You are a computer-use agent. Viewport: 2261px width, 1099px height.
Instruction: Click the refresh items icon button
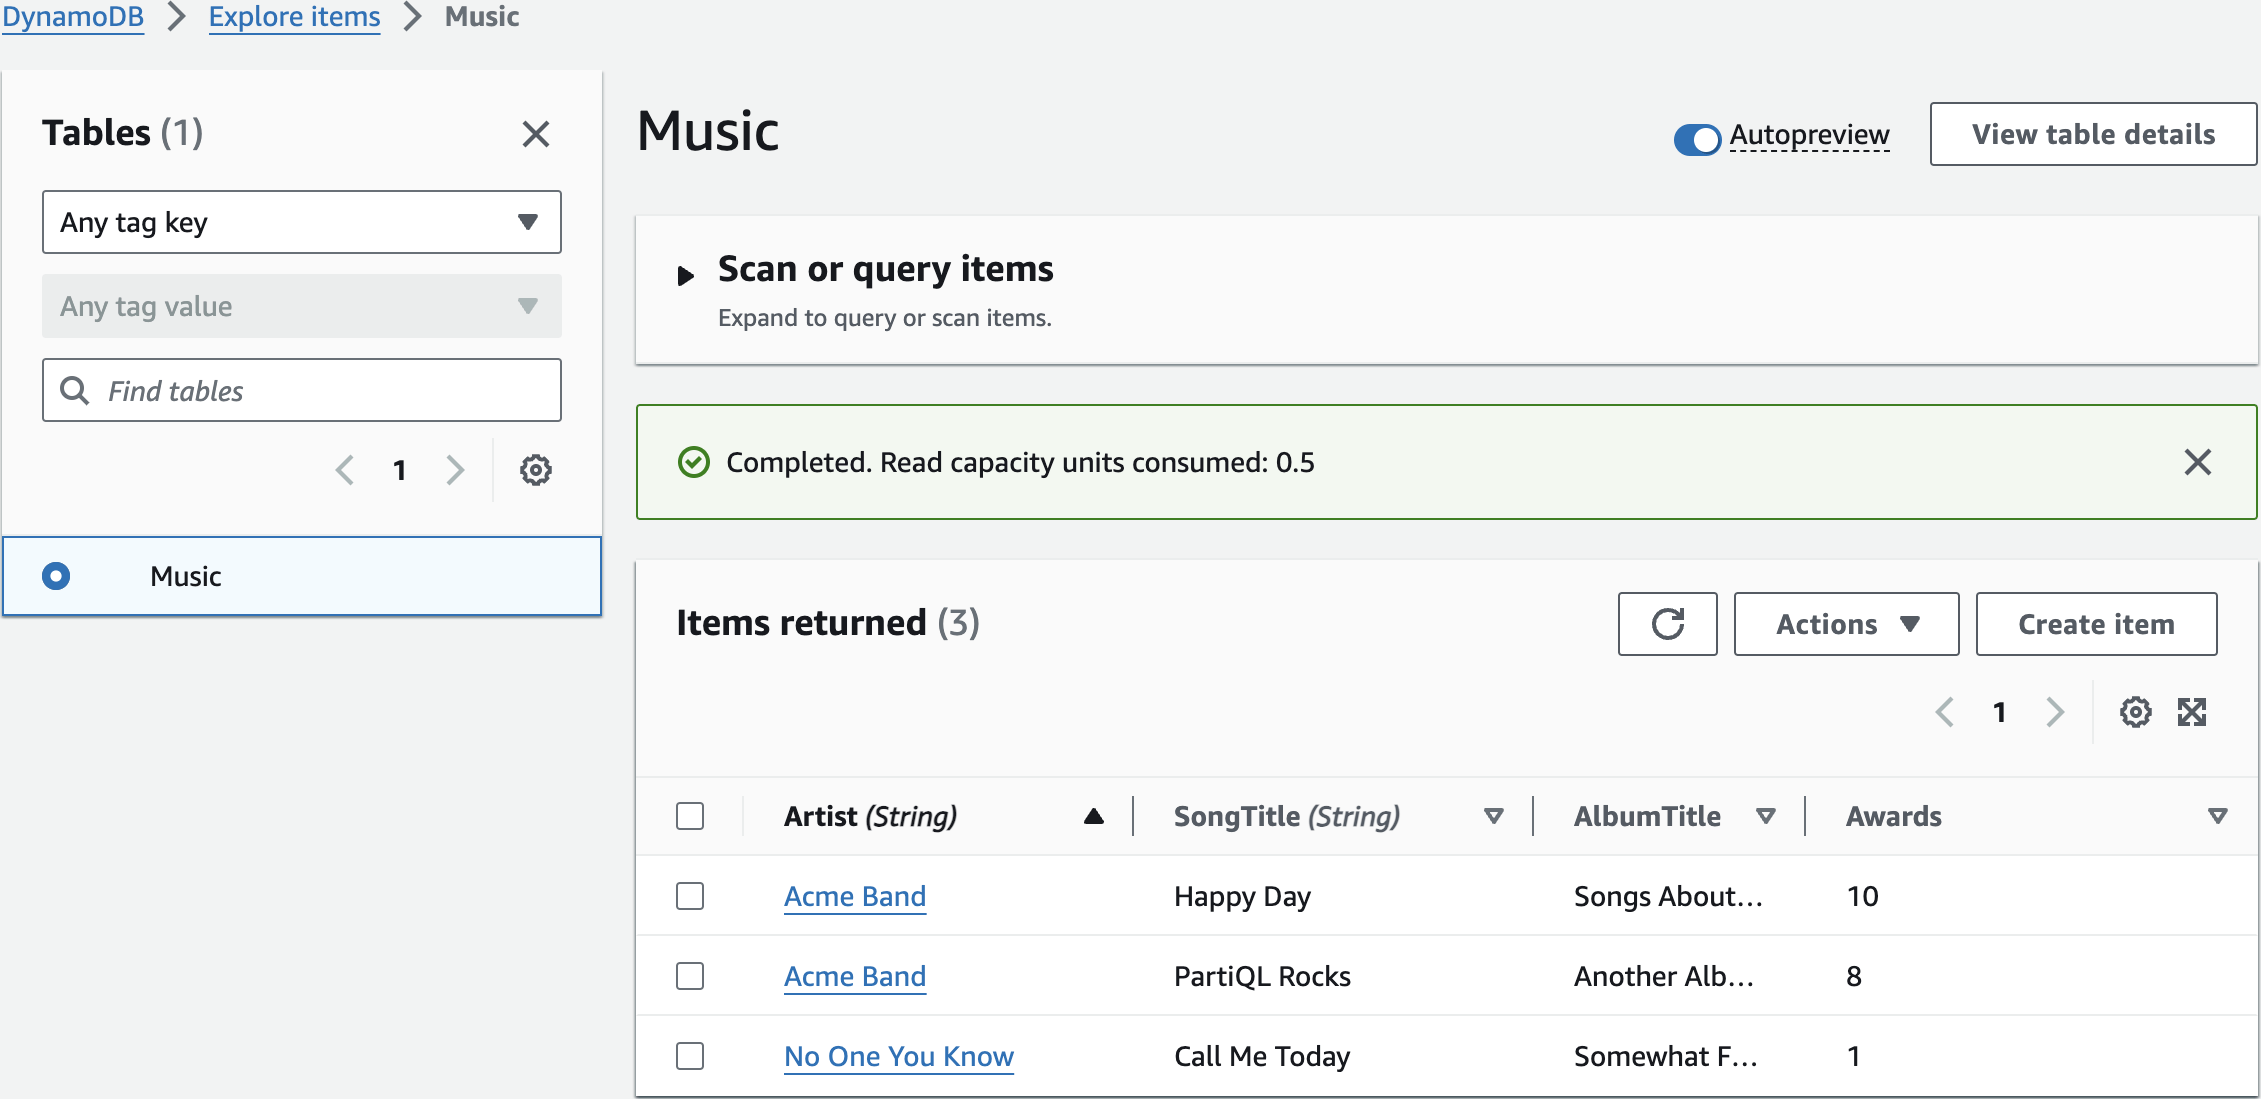click(x=1667, y=624)
